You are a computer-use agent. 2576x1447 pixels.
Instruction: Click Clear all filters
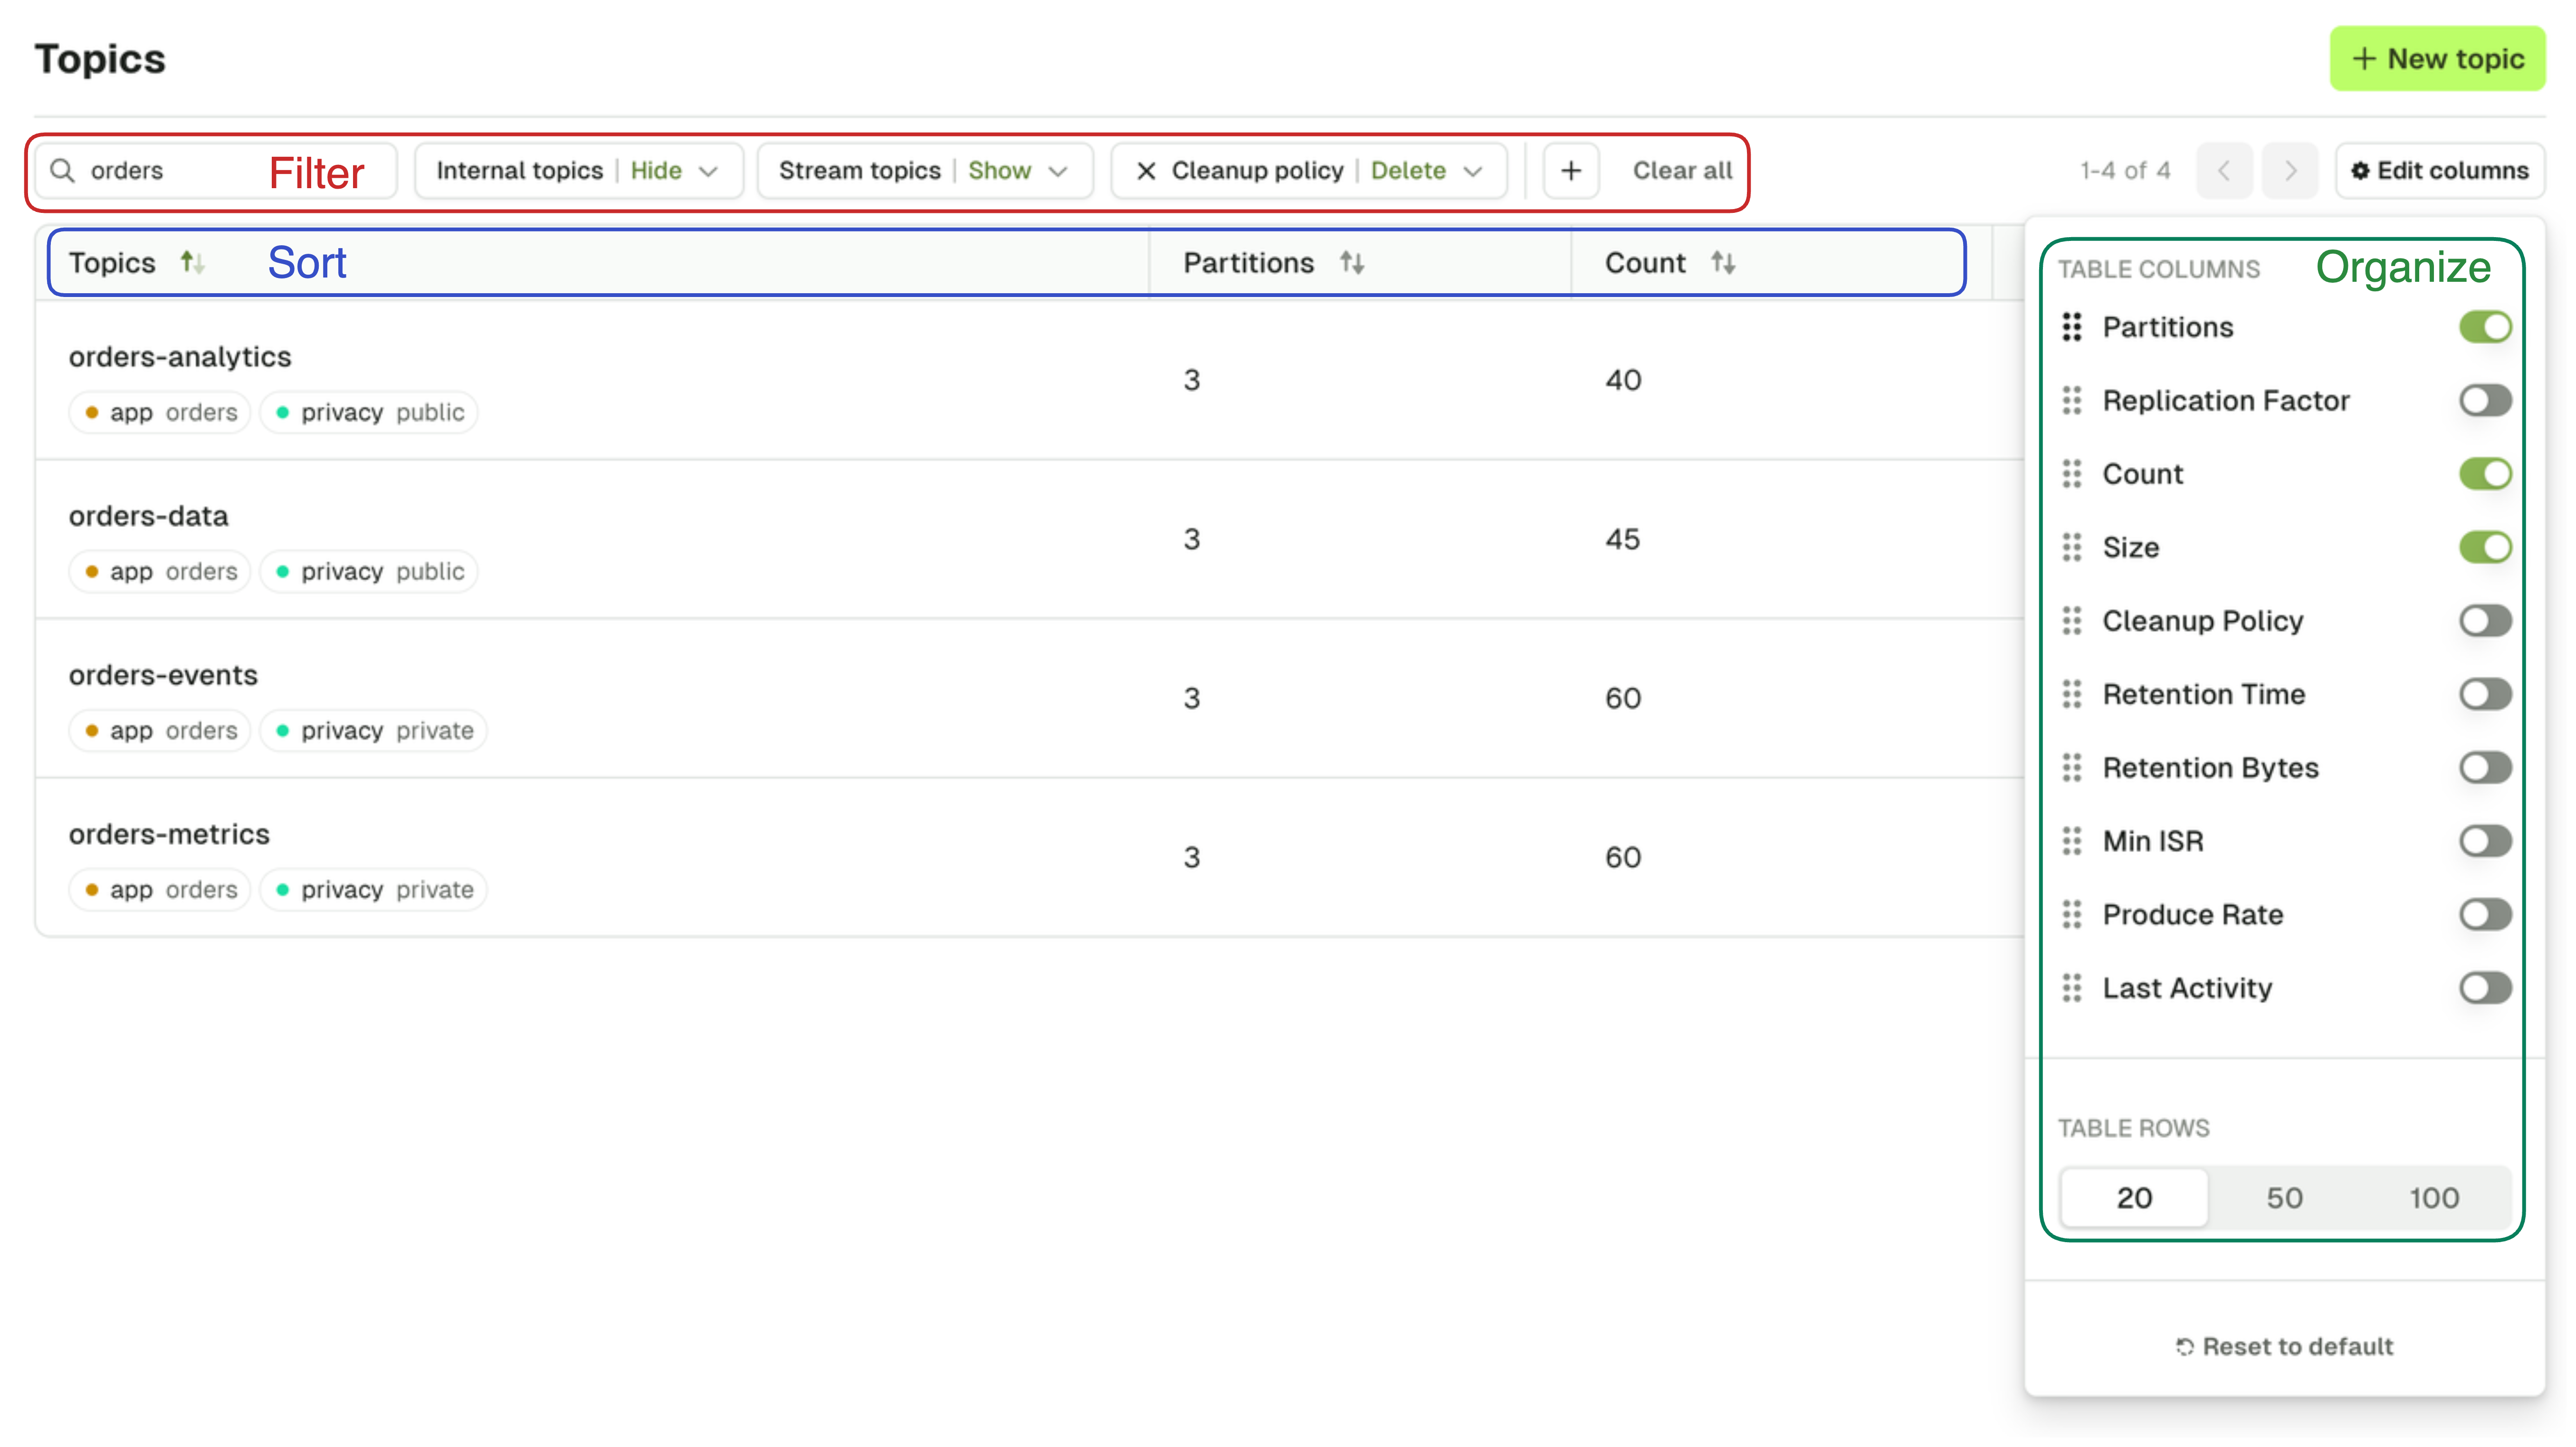coord(1682,171)
